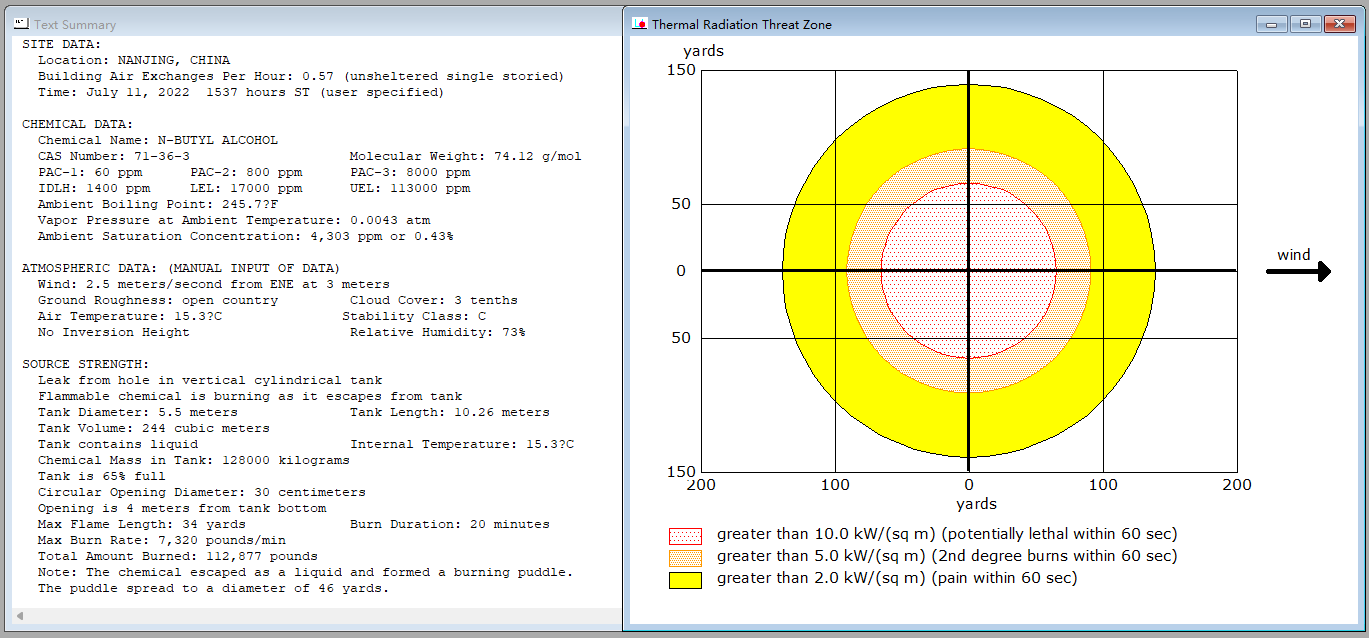This screenshot has width=1369, height=638.
Task: Click 'Ground Roughness: open country' text
Action: click(x=158, y=300)
